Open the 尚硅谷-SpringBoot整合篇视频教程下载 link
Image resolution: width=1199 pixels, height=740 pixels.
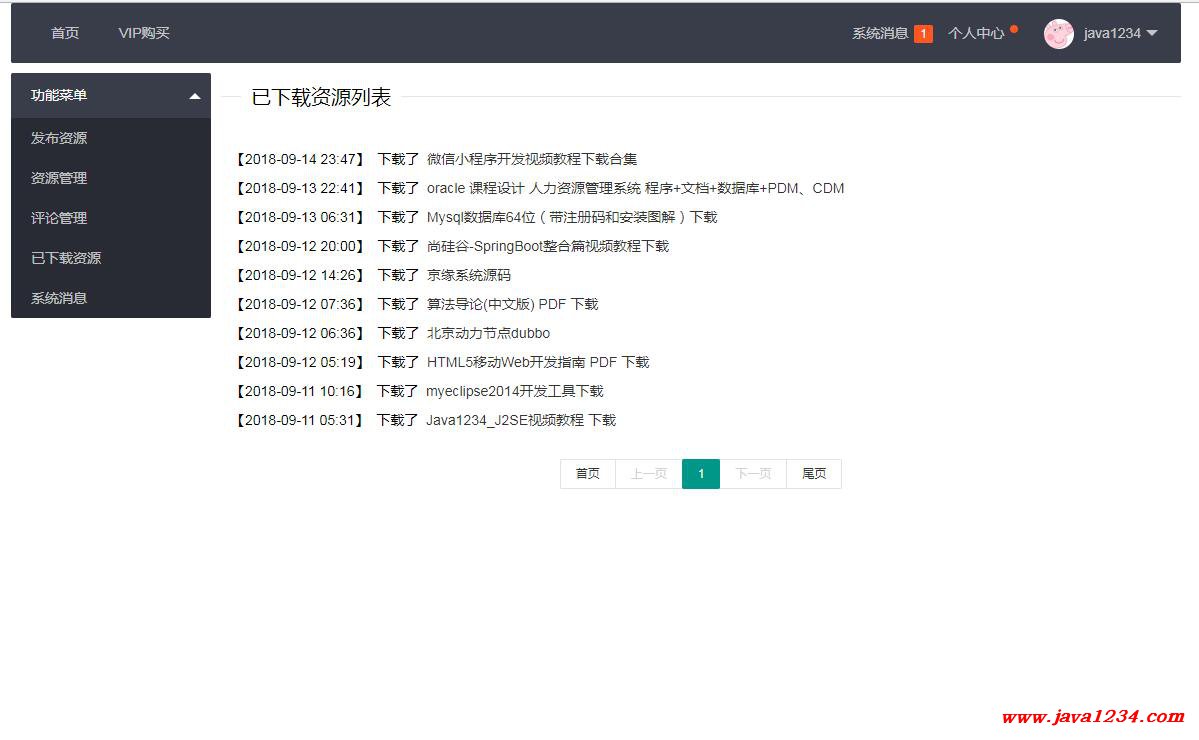point(548,246)
